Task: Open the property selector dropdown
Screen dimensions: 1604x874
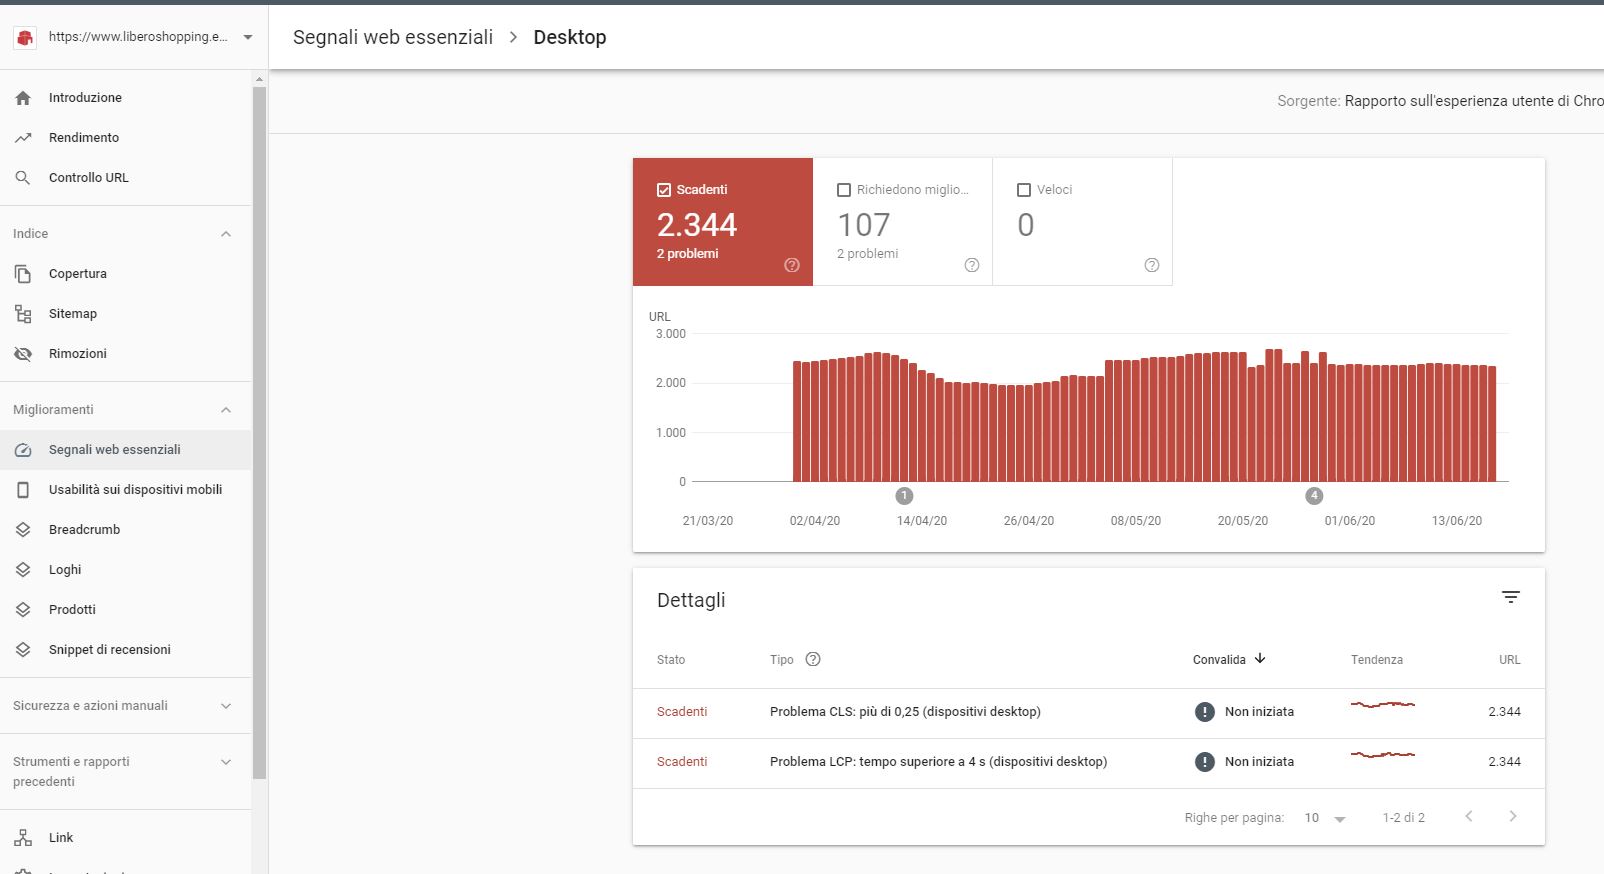Action: coord(247,37)
